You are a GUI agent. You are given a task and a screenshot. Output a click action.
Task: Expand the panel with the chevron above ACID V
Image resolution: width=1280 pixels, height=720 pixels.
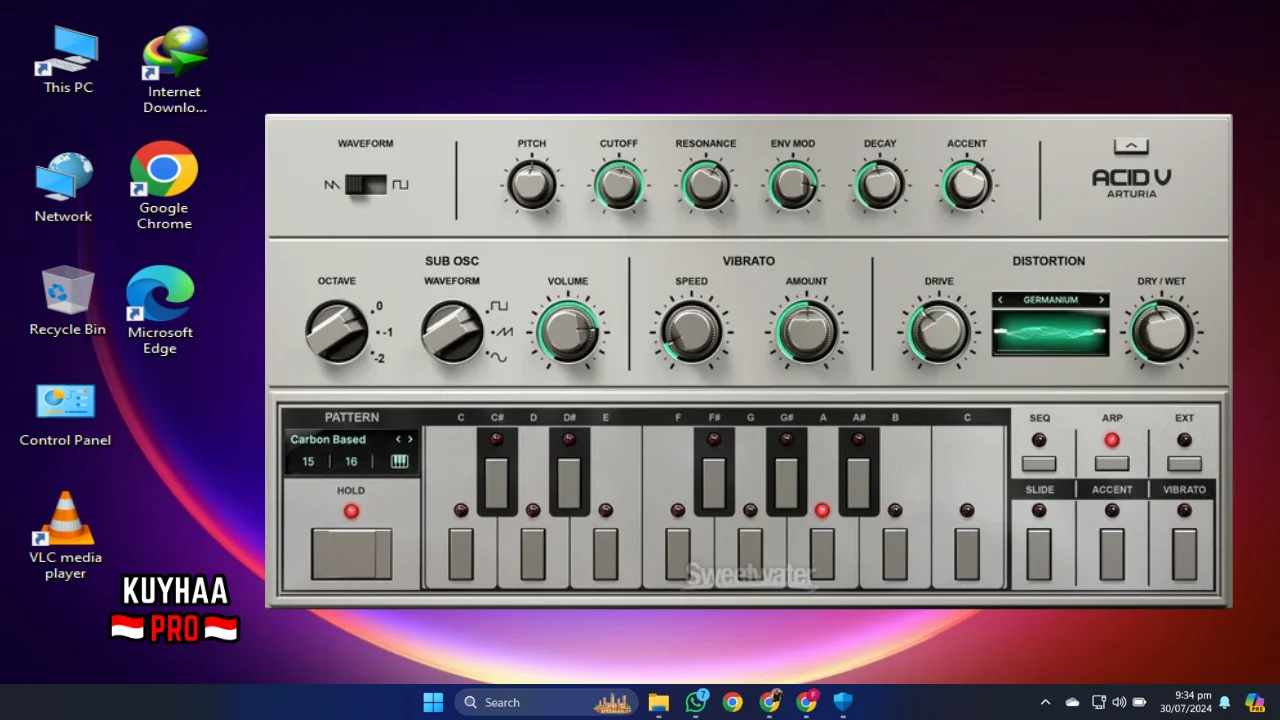(1131, 147)
